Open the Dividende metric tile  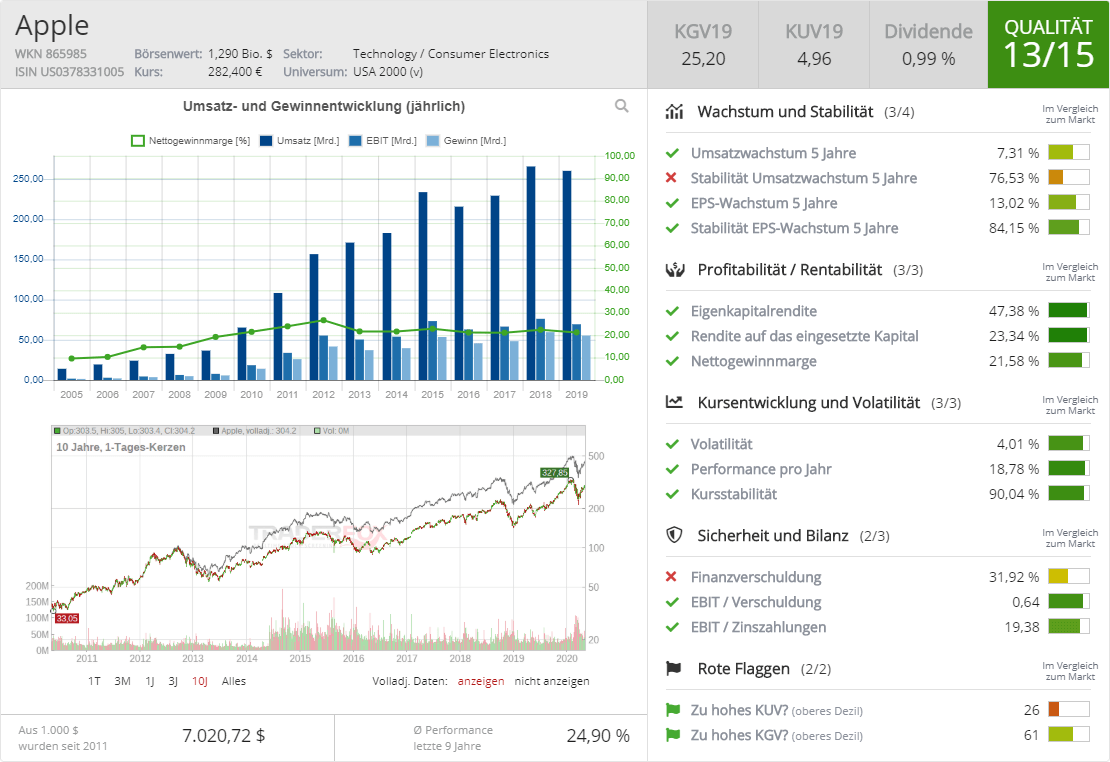928,45
